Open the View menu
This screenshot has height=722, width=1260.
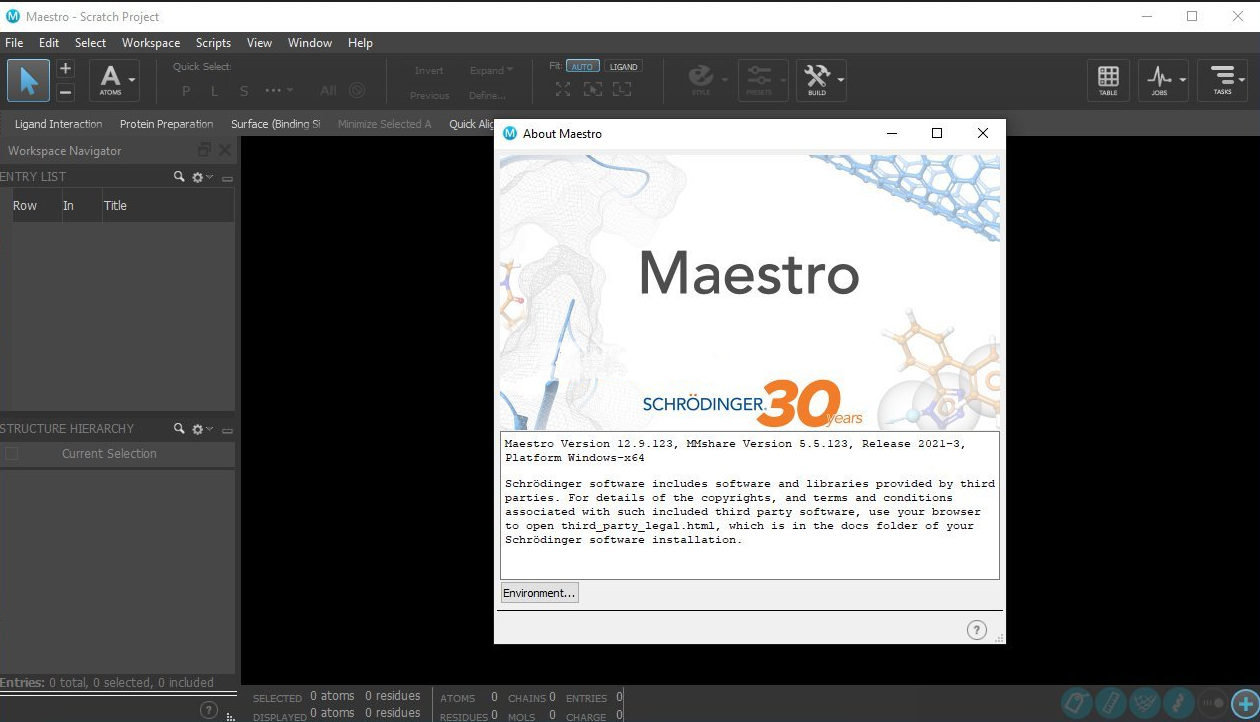tap(260, 43)
